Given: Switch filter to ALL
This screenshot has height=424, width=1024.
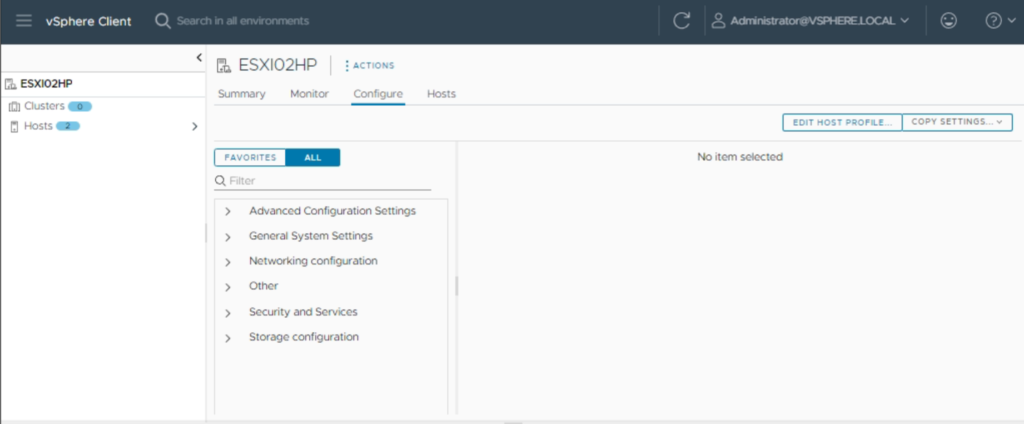Looking at the screenshot, I should click(313, 157).
